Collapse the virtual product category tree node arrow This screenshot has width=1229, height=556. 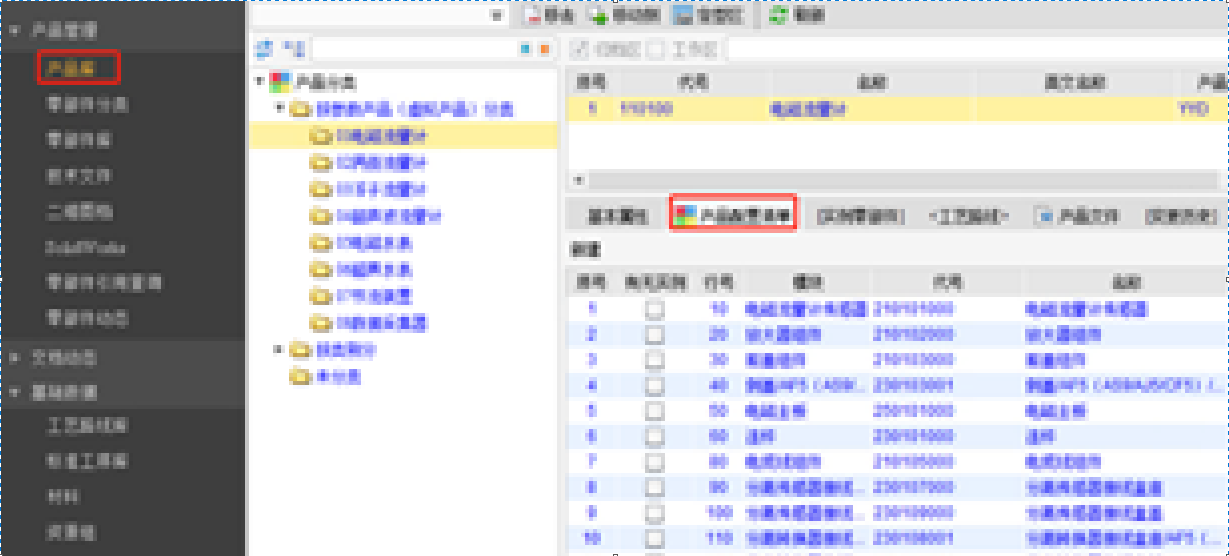pyautogui.click(x=280, y=109)
